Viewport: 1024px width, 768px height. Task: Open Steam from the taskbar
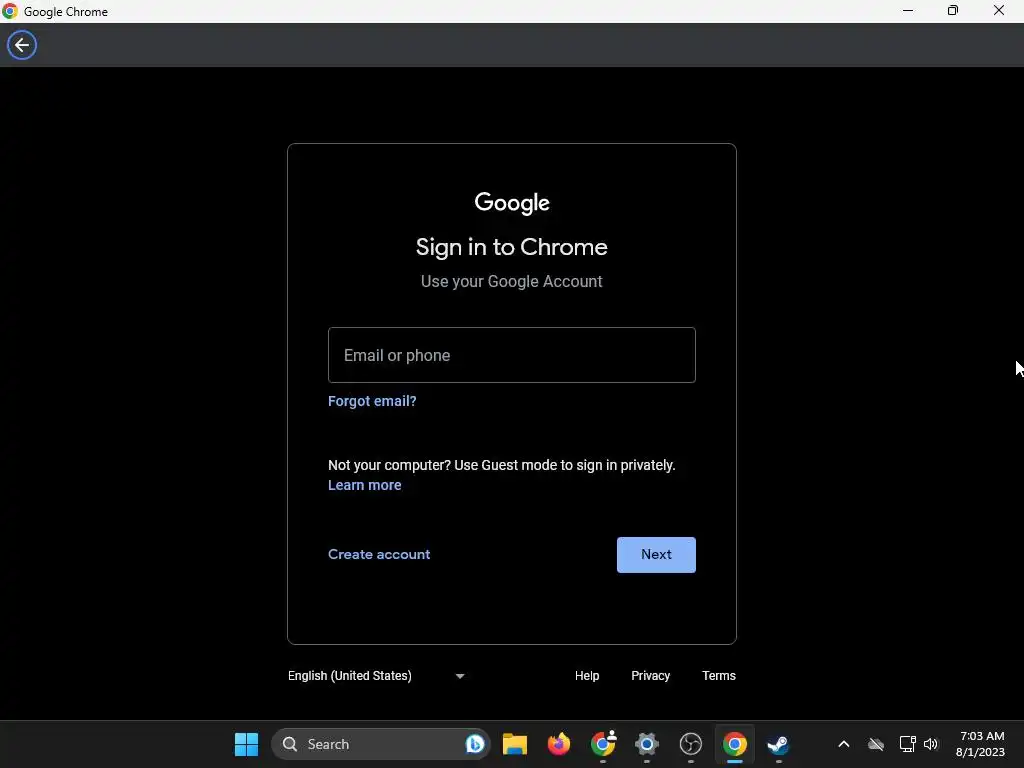(x=778, y=744)
